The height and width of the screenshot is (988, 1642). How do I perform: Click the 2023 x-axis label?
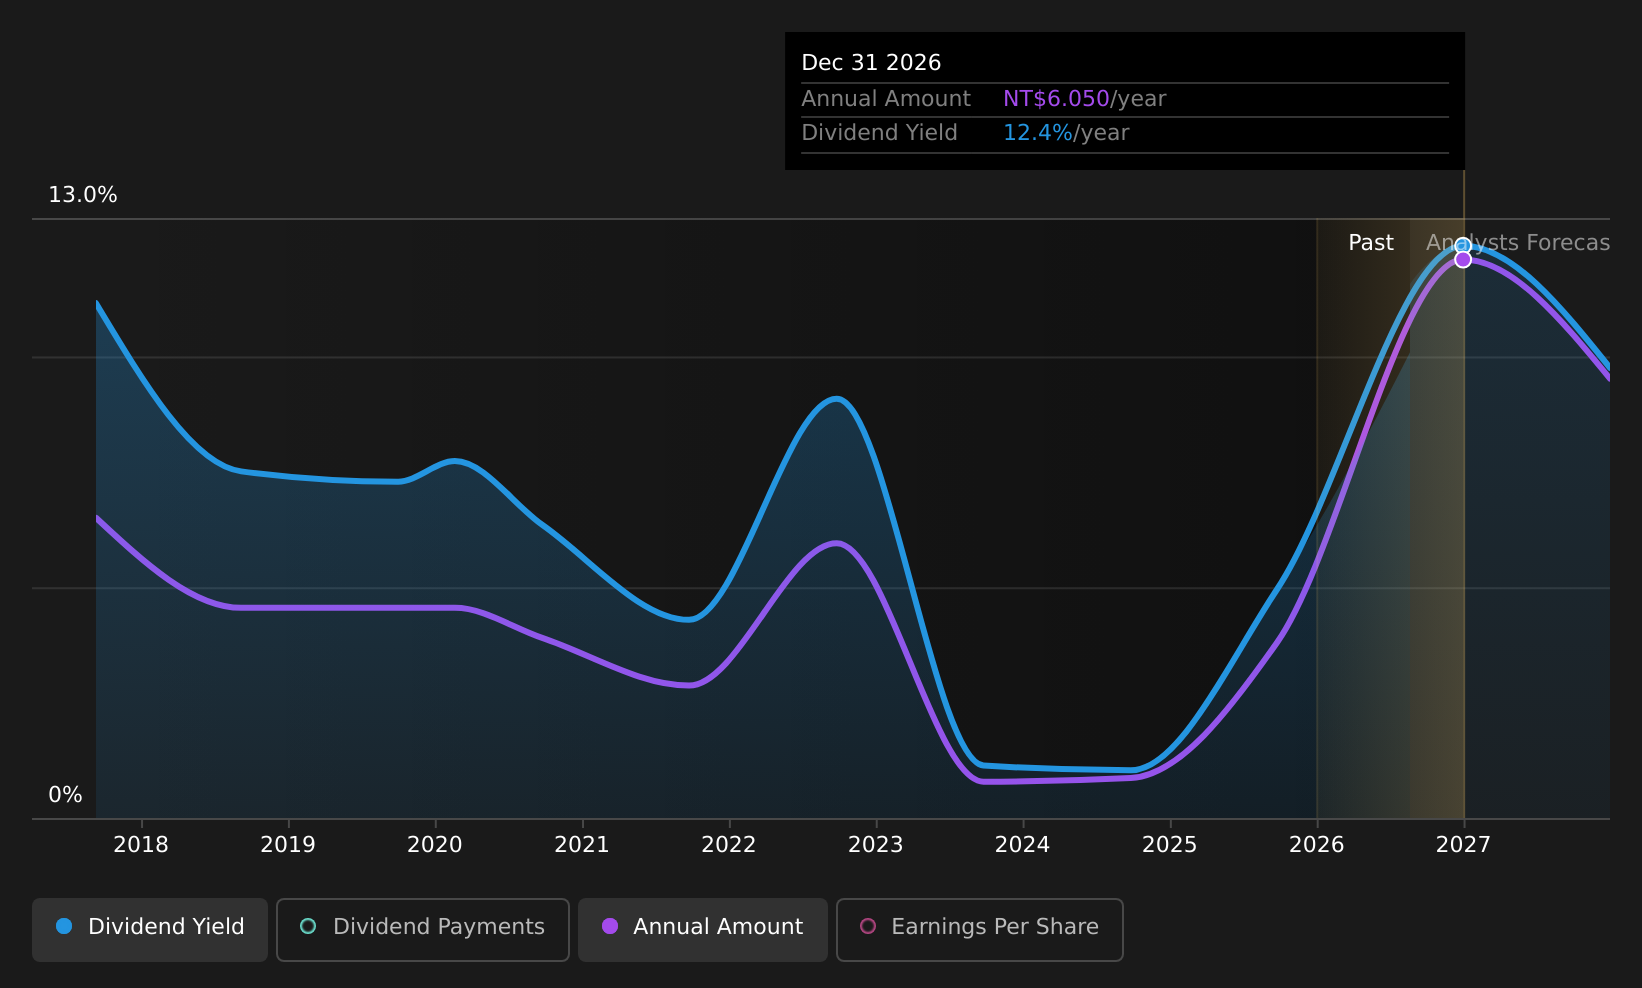[x=876, y=845]
